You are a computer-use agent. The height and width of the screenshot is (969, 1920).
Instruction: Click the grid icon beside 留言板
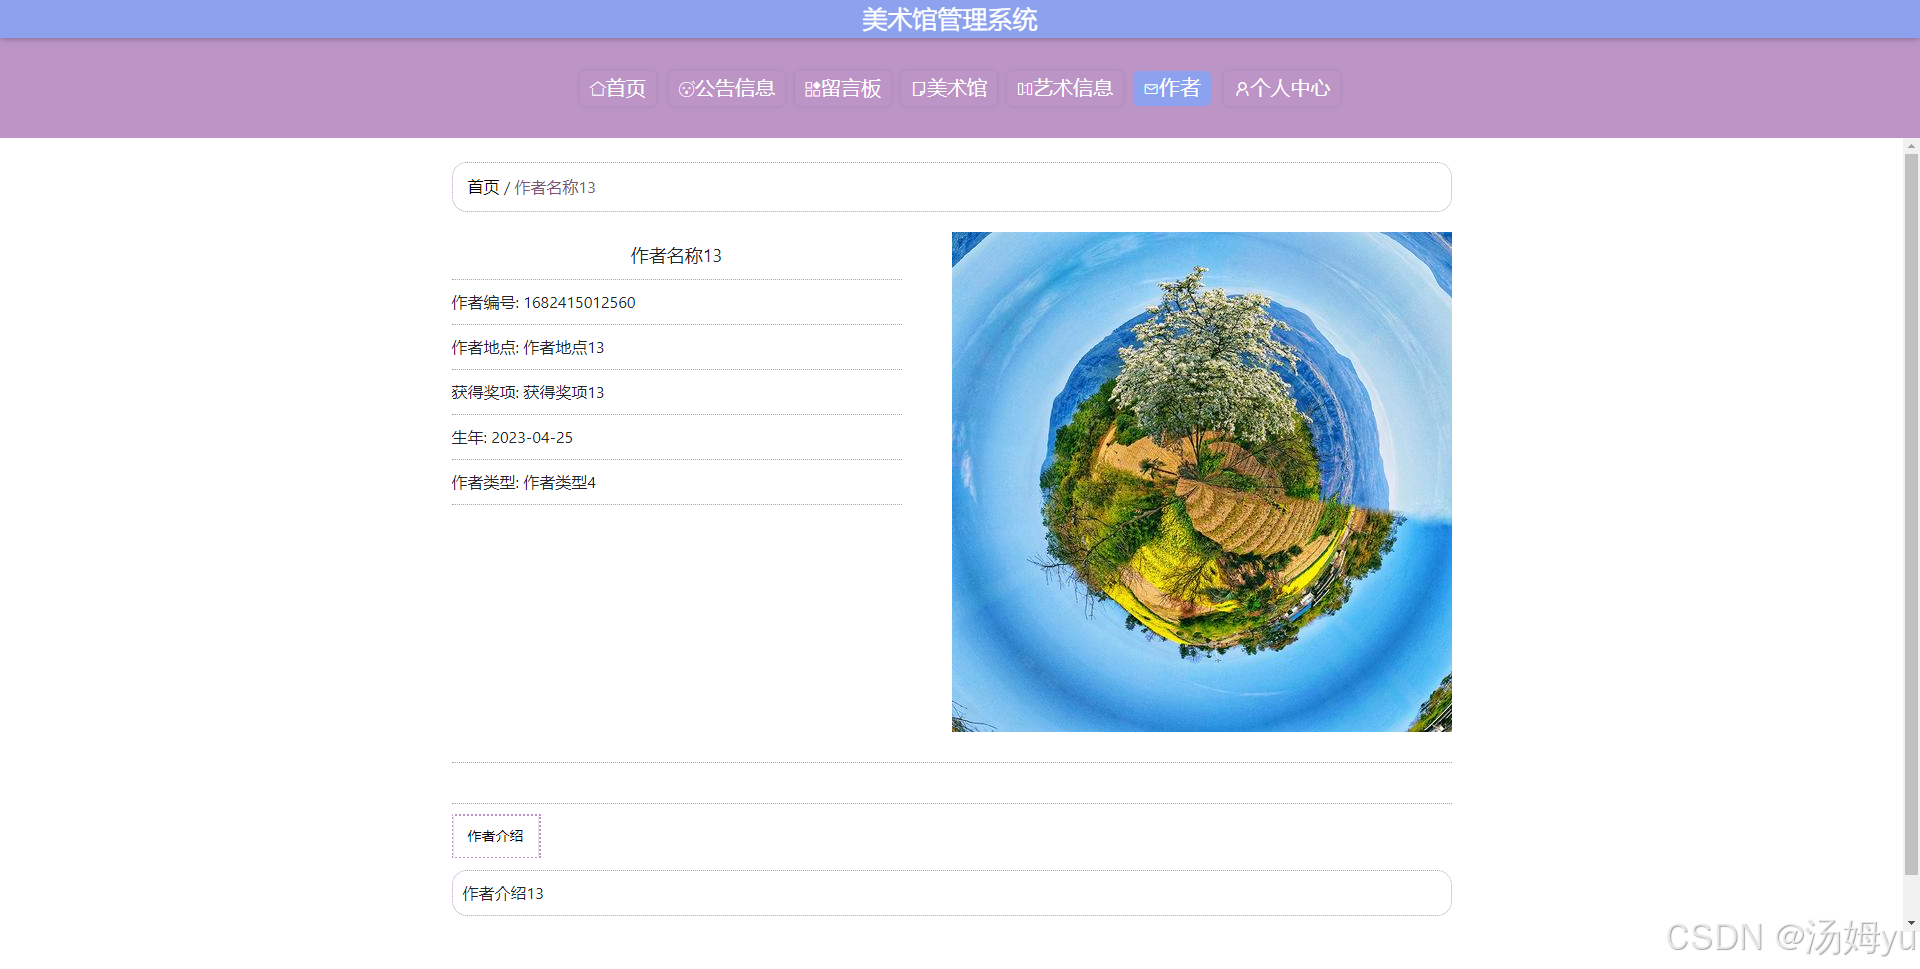812,89
